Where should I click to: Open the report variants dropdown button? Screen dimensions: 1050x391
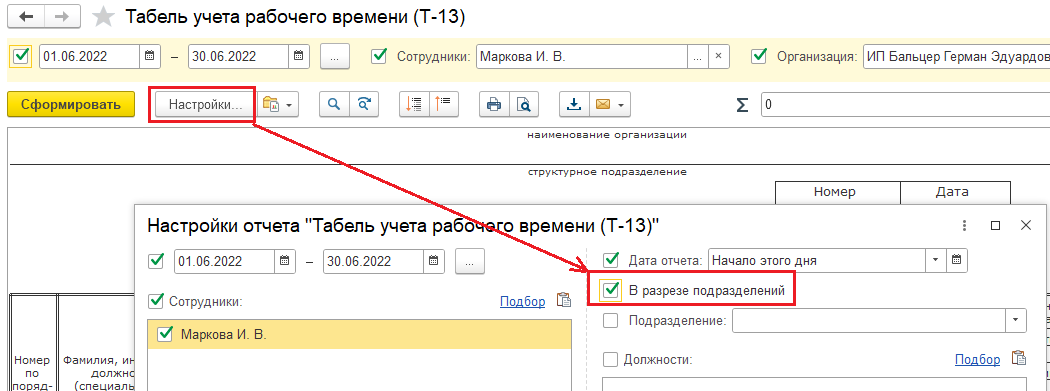(x=279, y=104)
